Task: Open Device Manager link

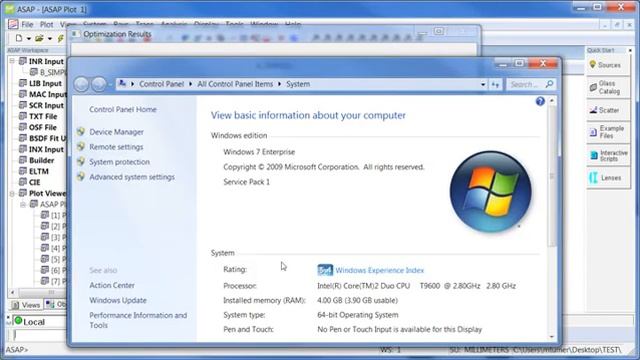Action: click(x=116, y=132)
